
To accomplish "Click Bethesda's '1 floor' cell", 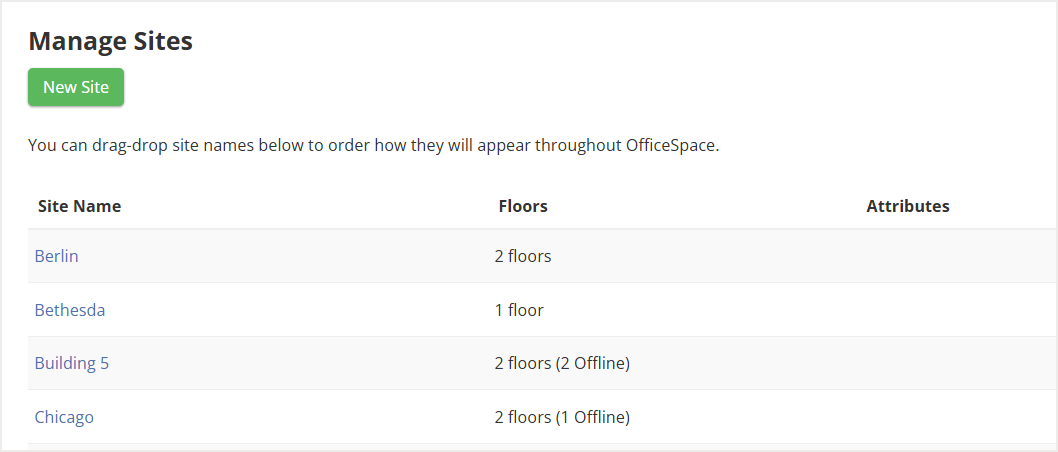I will pos(519,310).
